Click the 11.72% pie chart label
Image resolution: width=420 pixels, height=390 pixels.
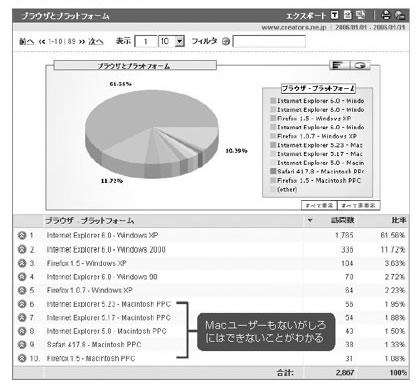[x=112, y=181]
